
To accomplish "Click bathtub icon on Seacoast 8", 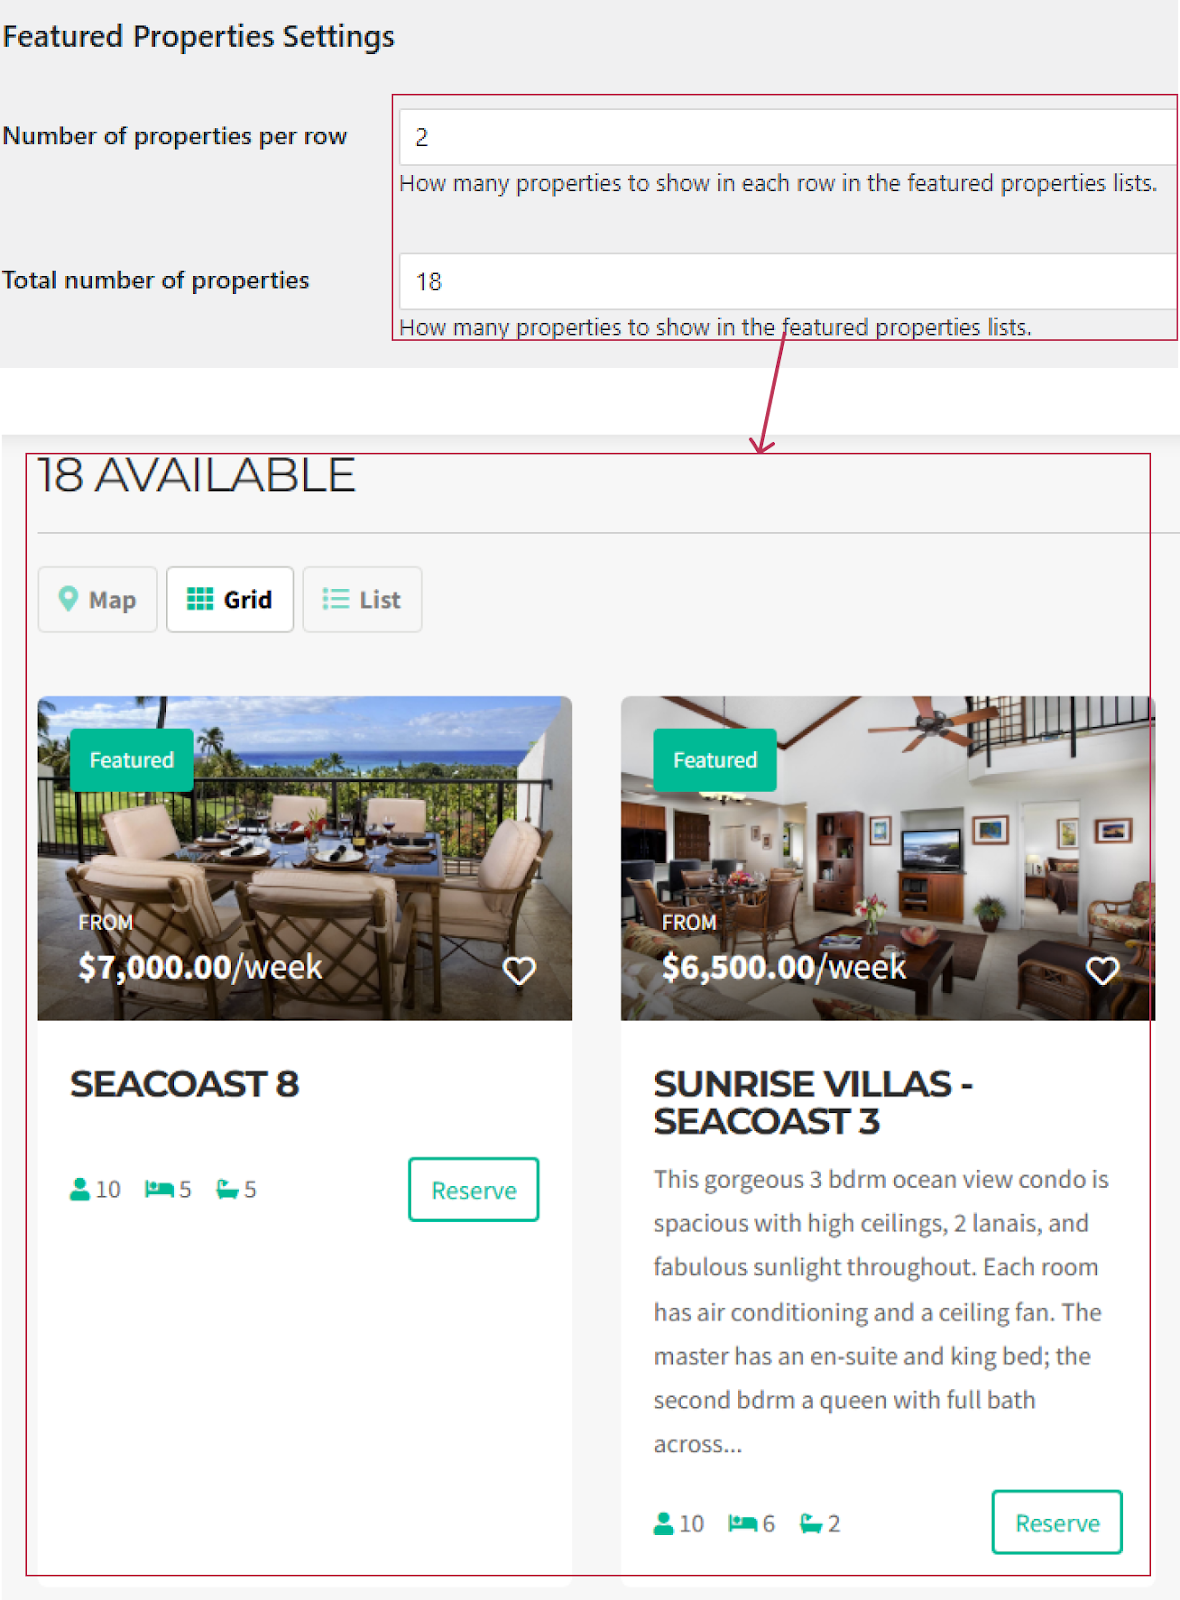I will (x=228, y=1189).
